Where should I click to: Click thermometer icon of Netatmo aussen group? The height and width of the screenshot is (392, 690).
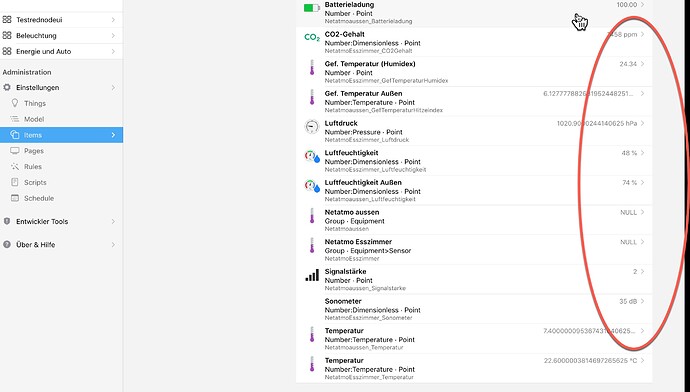[x=312, y=216]
